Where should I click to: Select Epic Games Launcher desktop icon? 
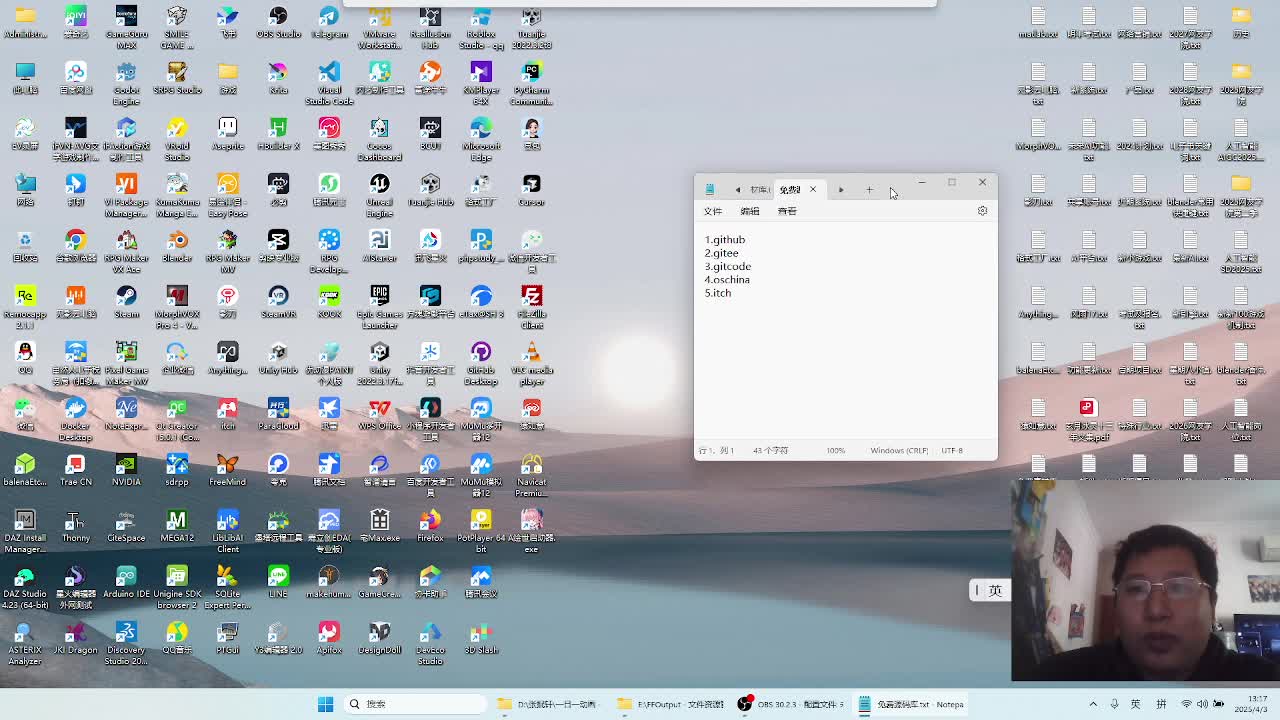(379, 308)
